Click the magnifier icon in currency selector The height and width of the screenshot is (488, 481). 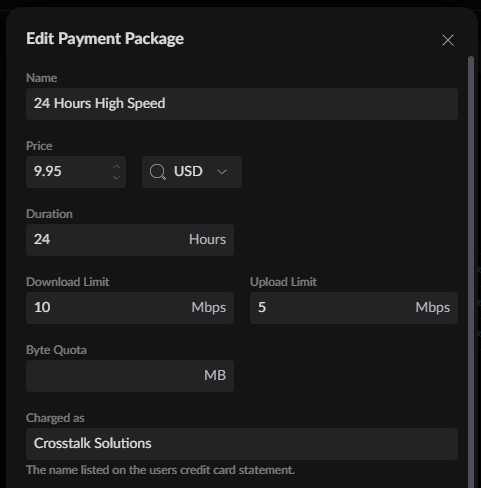tap(157, 172)
